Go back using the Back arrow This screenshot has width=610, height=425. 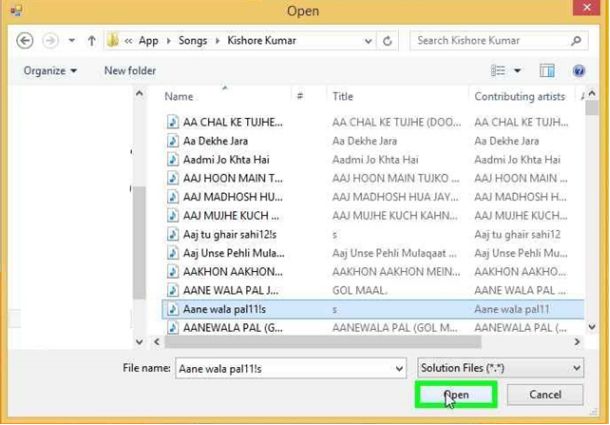(x=25, y=40)
